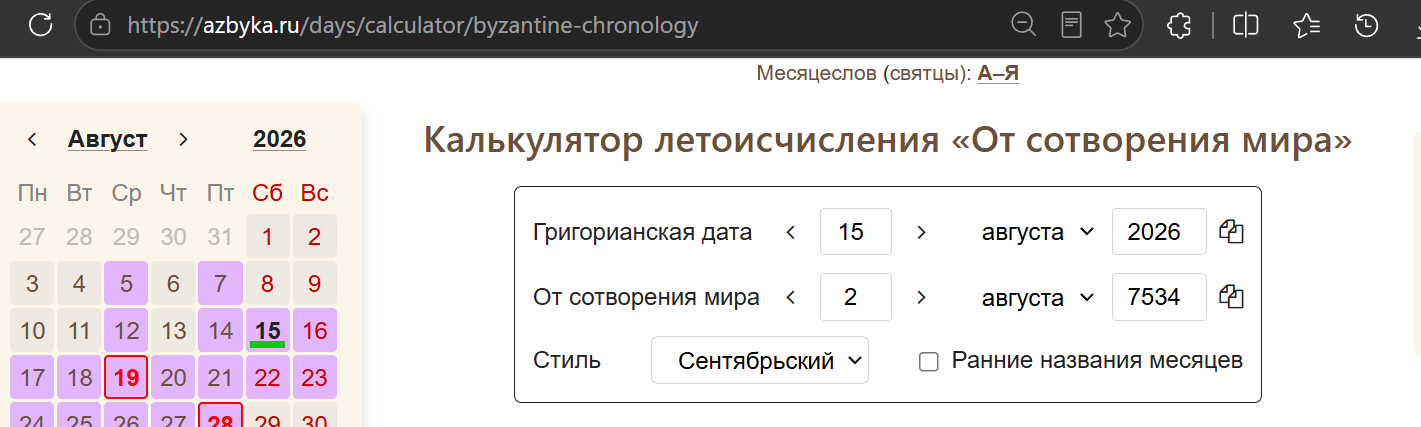Advance the calendar to next month arrow
1421x427 pixels.
coord(183,139)
